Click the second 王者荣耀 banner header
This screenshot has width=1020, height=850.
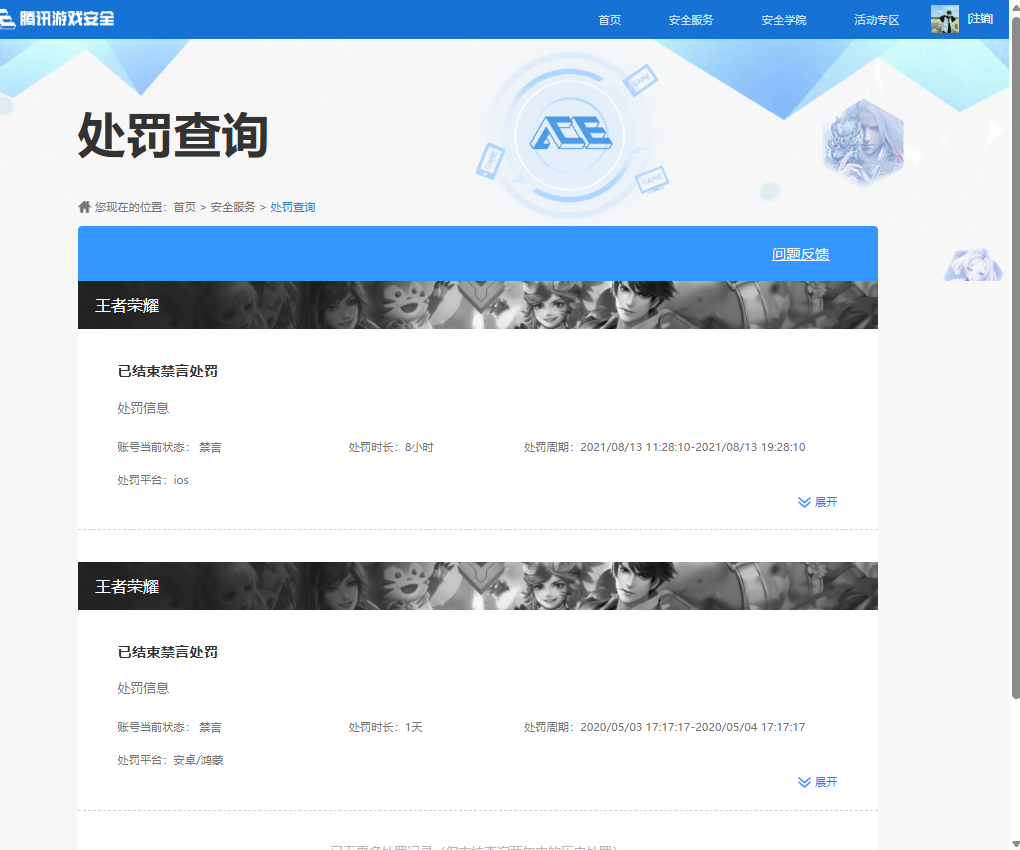(477, 586)
